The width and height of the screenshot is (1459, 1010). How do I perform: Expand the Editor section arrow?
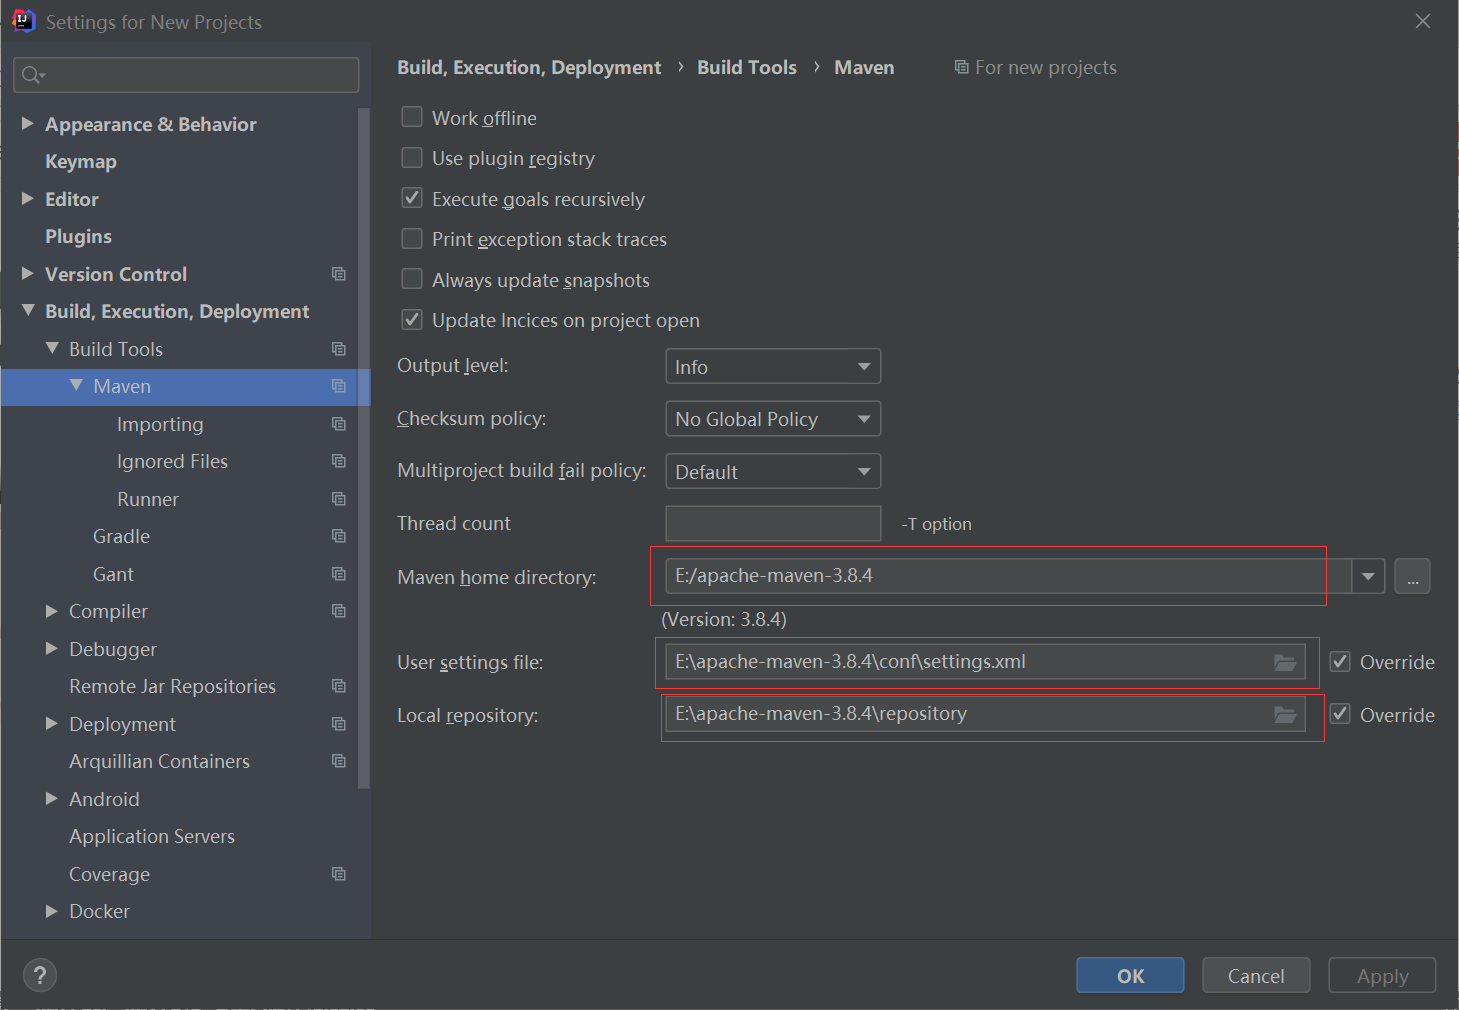pos(28,198)
